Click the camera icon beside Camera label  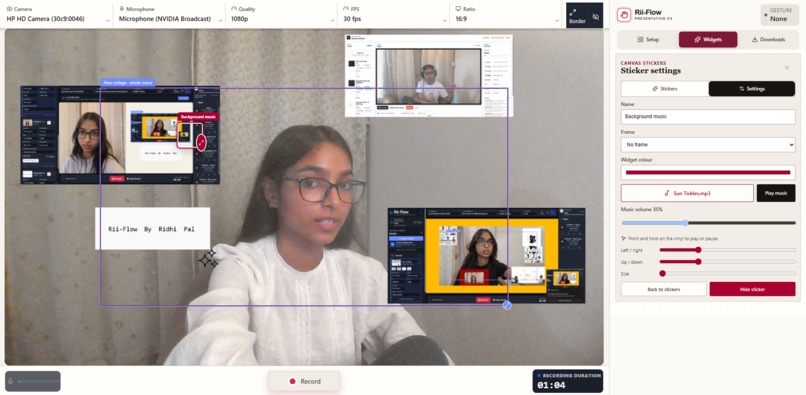pos(9,9)
